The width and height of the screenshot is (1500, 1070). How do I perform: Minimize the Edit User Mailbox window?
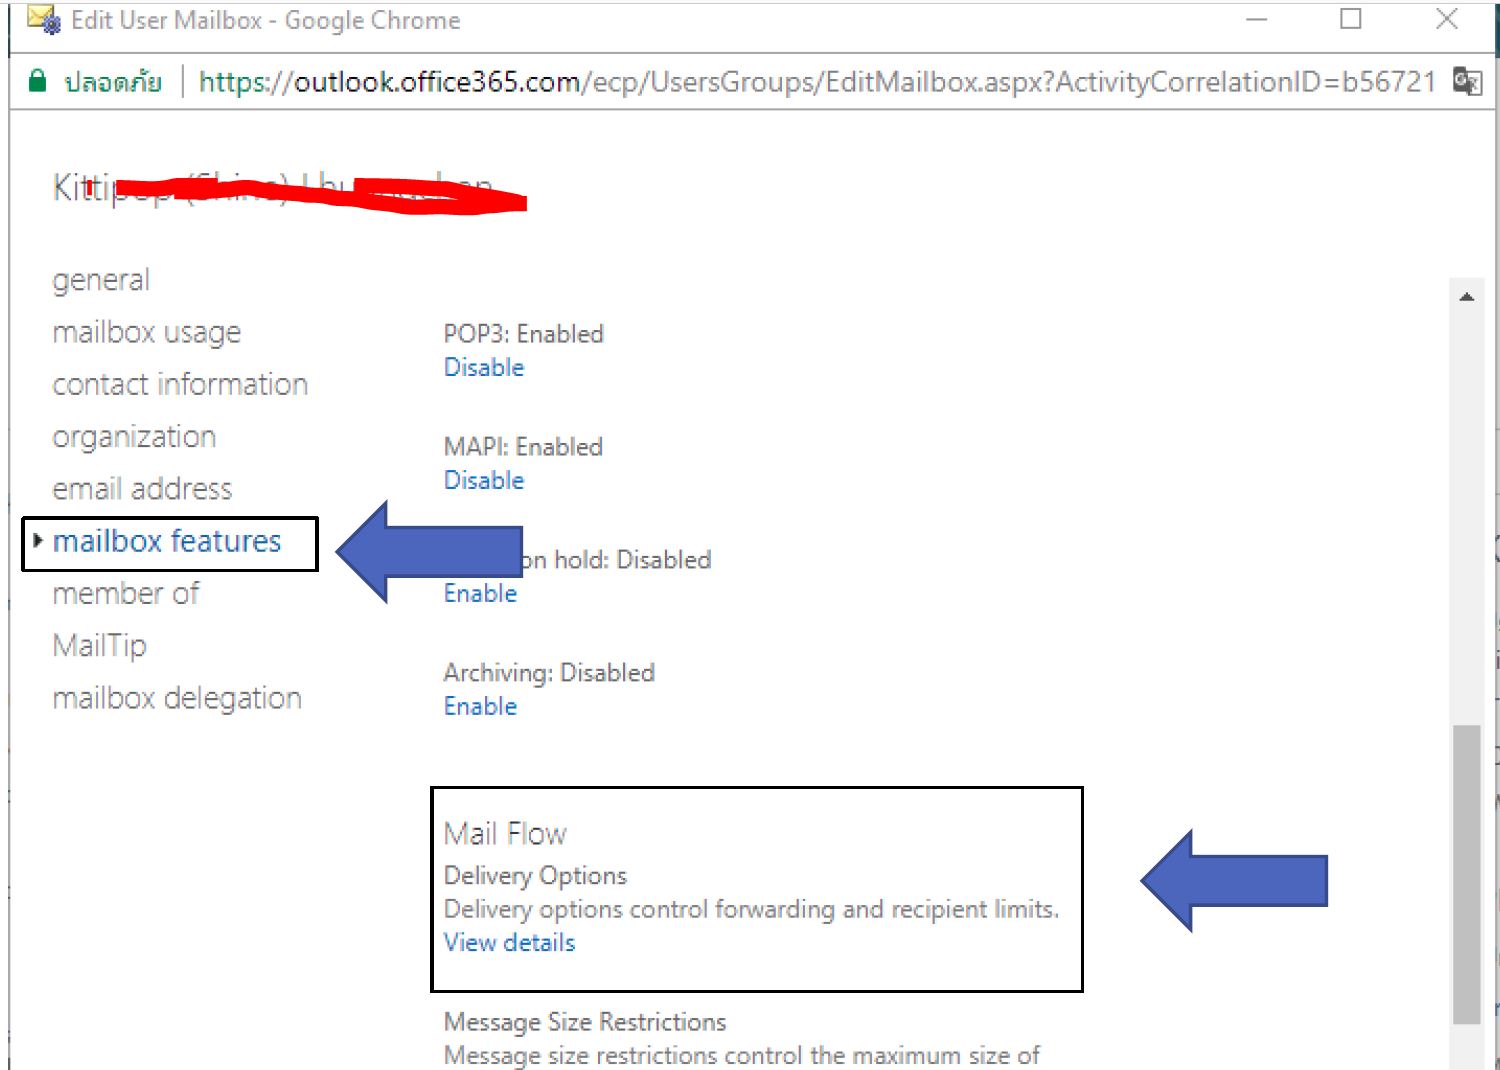(x=1257, y=18)
